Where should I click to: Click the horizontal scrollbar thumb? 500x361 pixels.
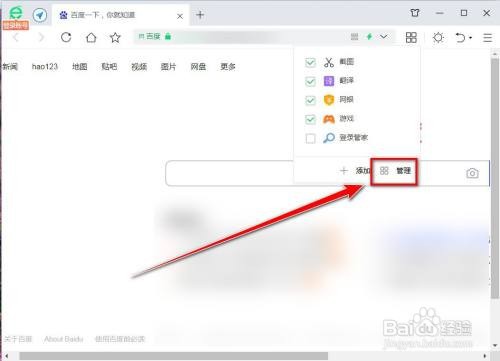pos(174,356)
